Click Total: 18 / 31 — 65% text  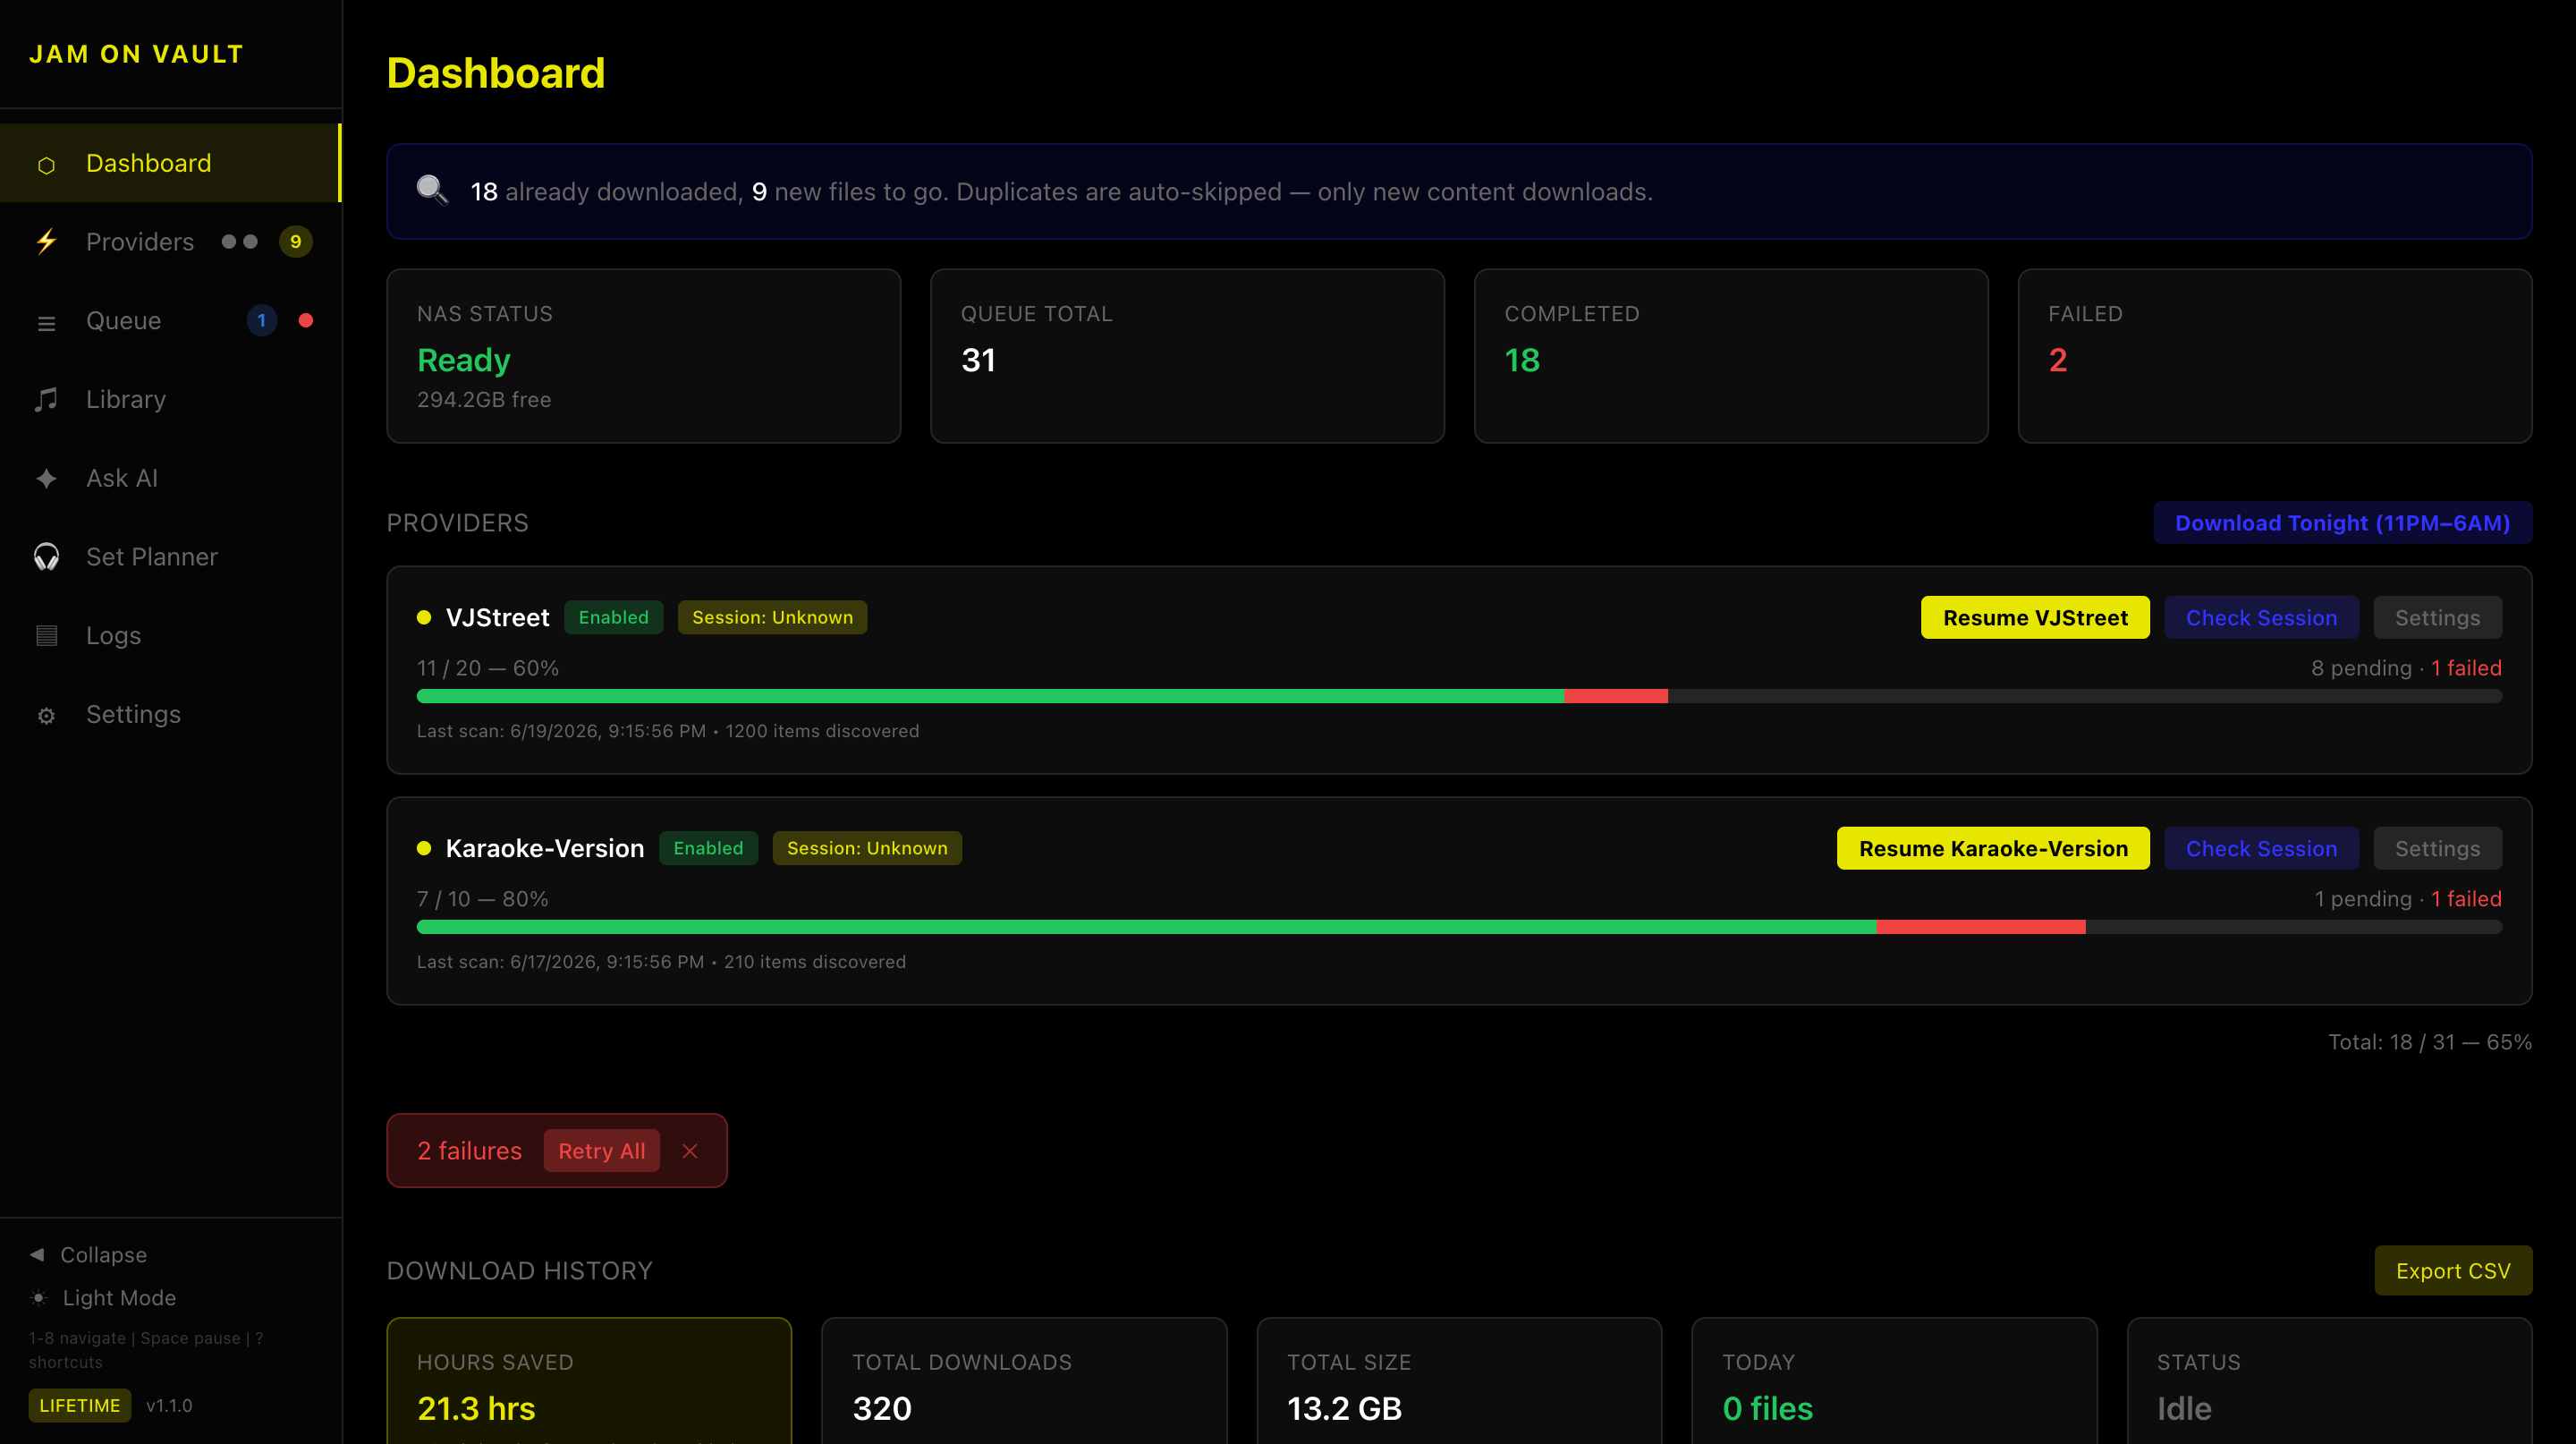pos(2430,1042)
